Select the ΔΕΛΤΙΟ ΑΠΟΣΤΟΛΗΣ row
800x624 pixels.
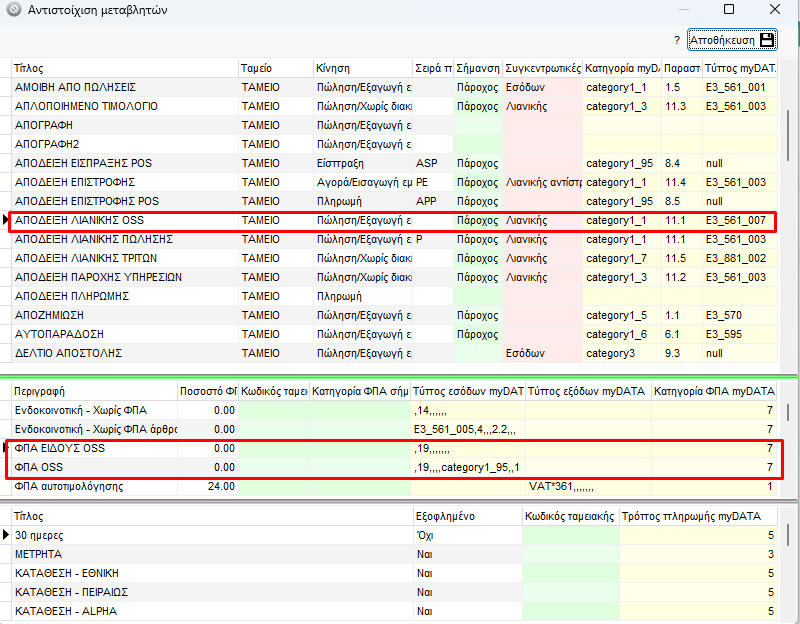pos(120,353)
